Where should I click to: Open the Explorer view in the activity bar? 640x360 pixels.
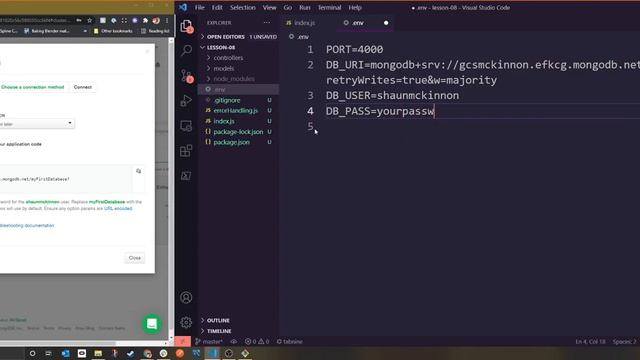[186, 26]
